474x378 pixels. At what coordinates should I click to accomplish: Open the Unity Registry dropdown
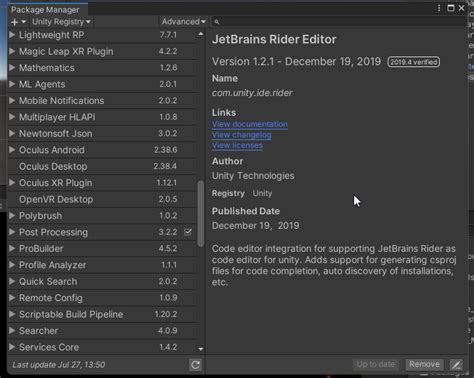[x=61, y=22]
